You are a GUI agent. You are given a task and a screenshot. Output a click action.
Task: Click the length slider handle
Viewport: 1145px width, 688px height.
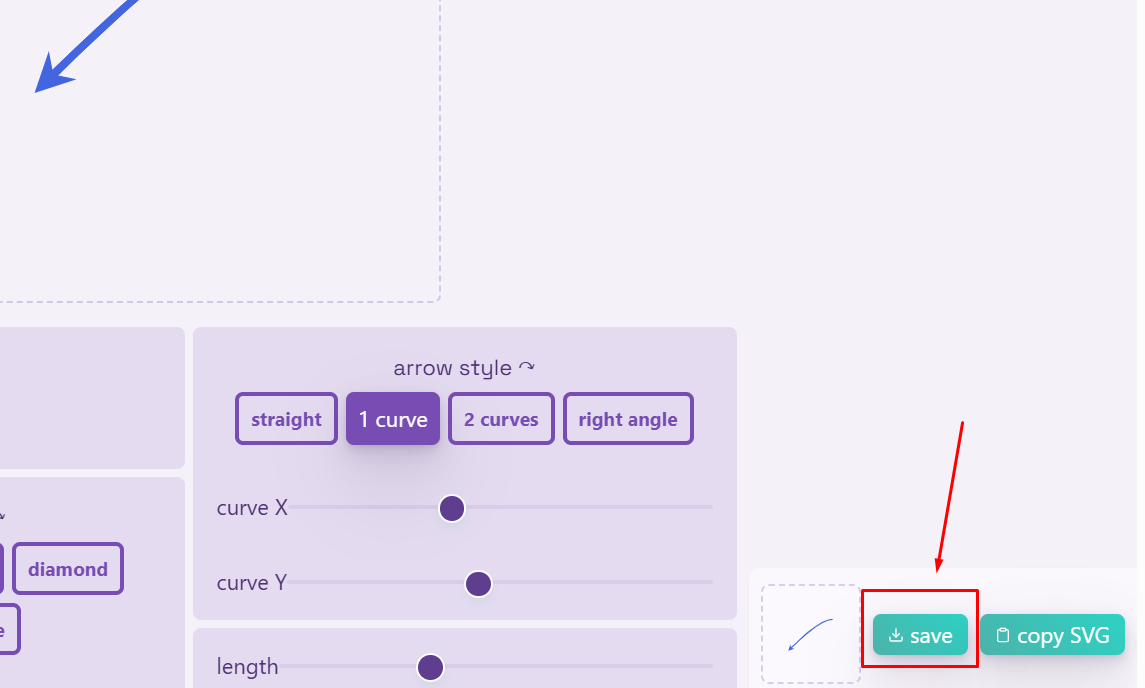(430, 666)
